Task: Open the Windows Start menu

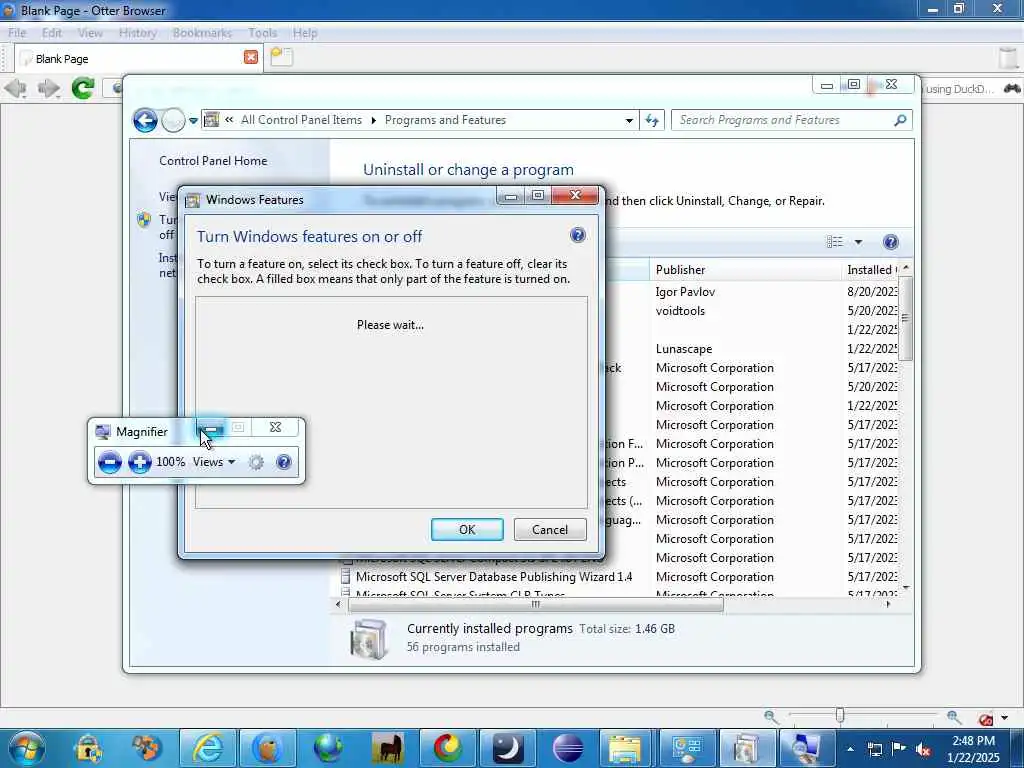Action: [26, 748]
